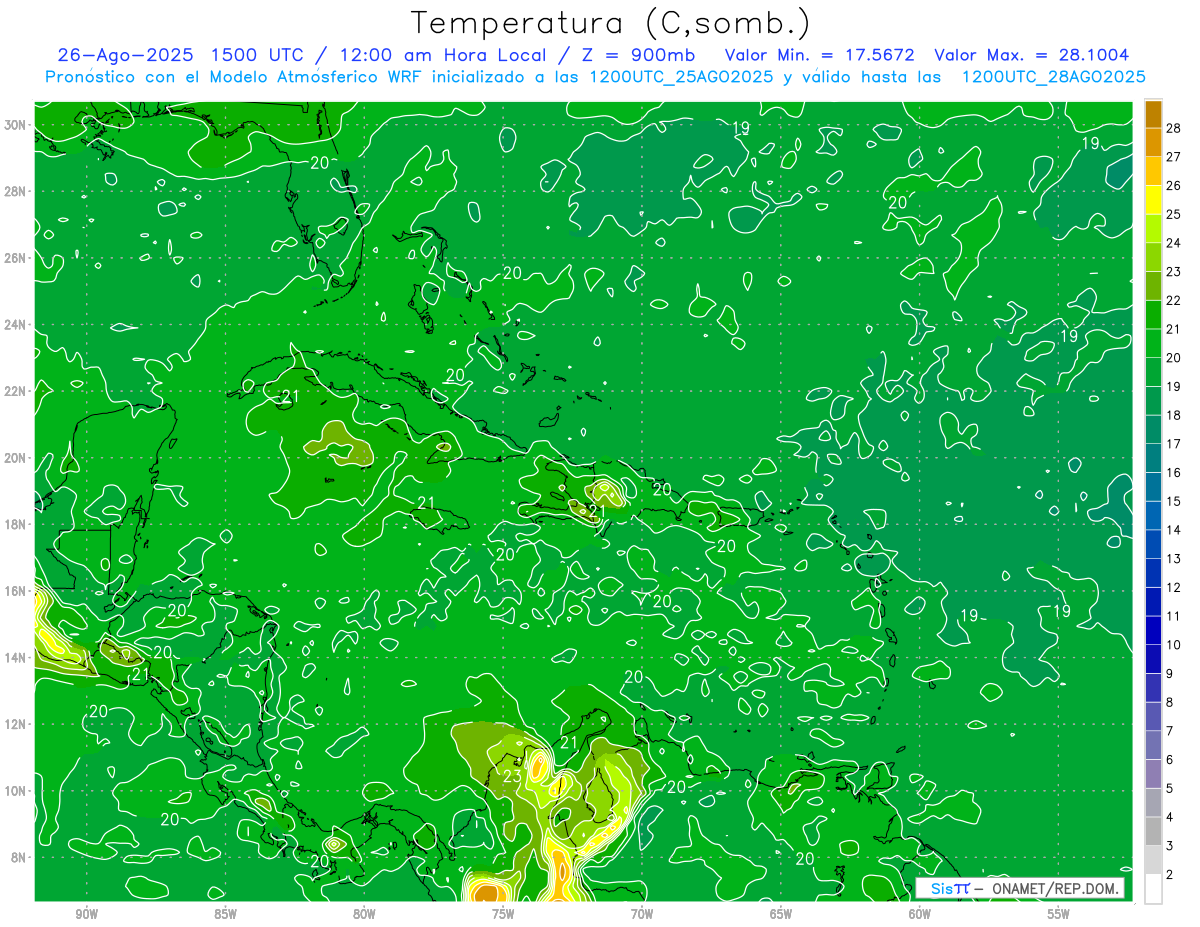Click the 20N latitude axis label

[x=15, y=458]
